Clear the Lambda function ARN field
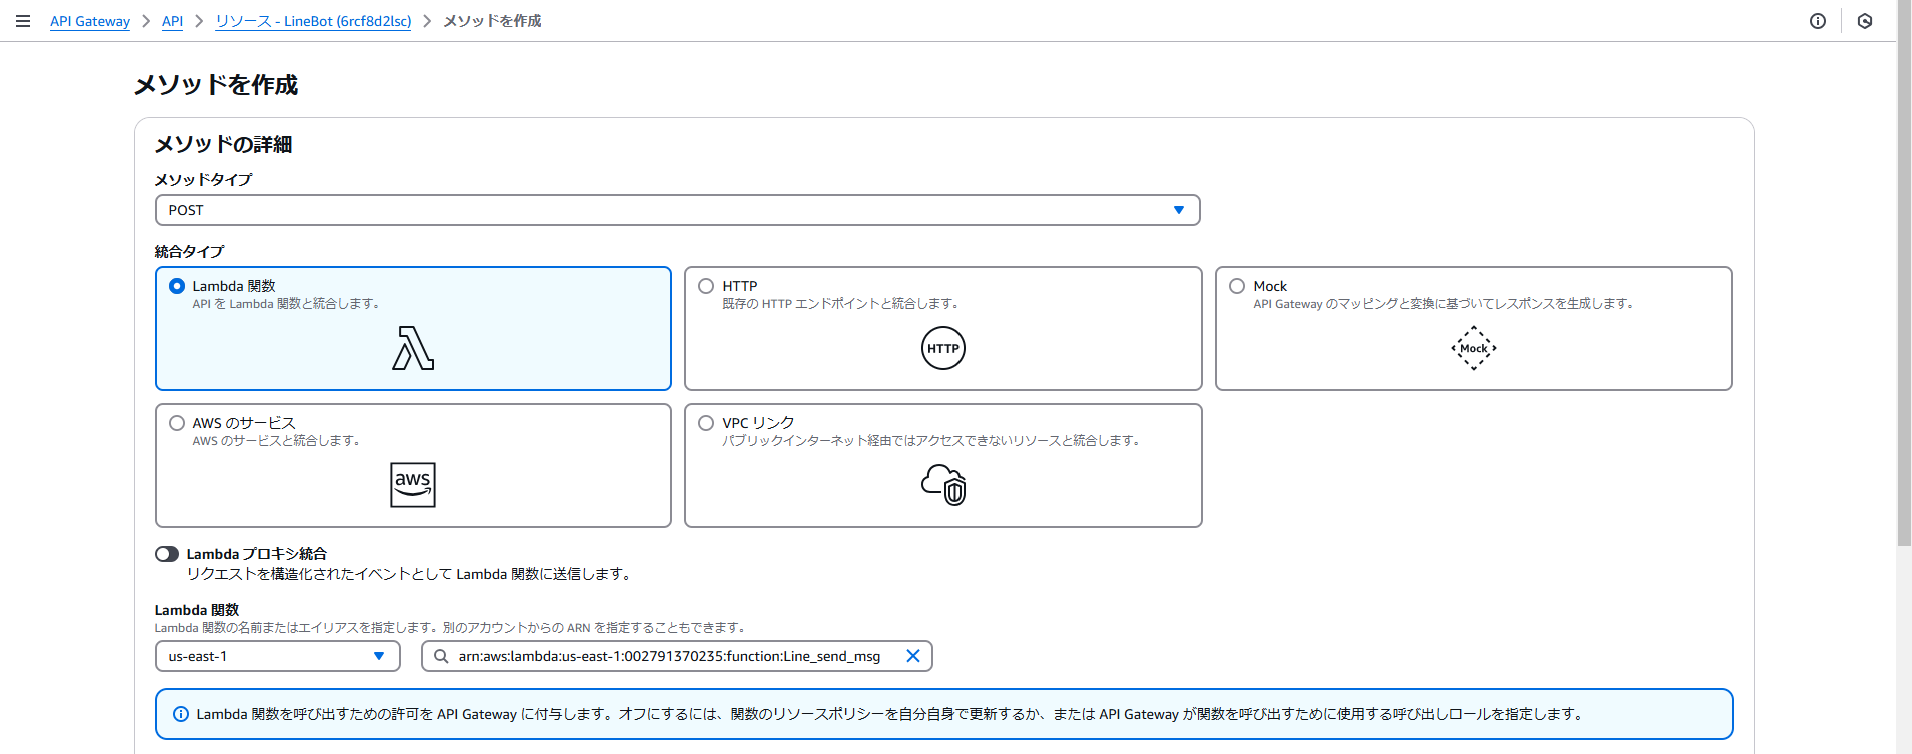Image resolution: width=1912 pixels, height=754 pixels. click(912, 656)
